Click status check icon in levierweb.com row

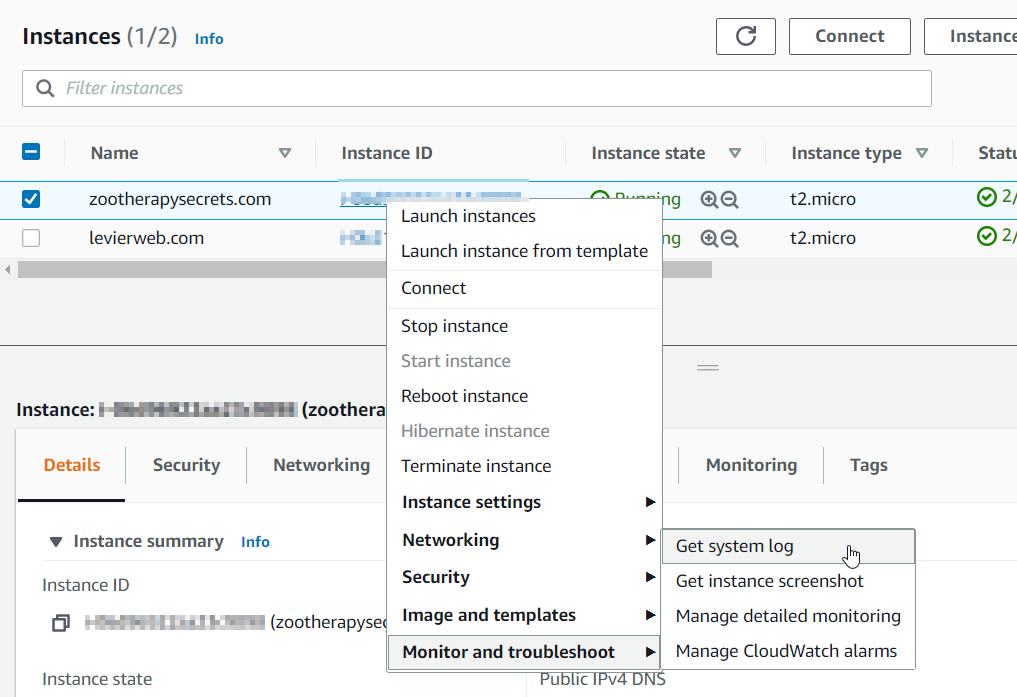pyautogui.click(x=987, y=236)
